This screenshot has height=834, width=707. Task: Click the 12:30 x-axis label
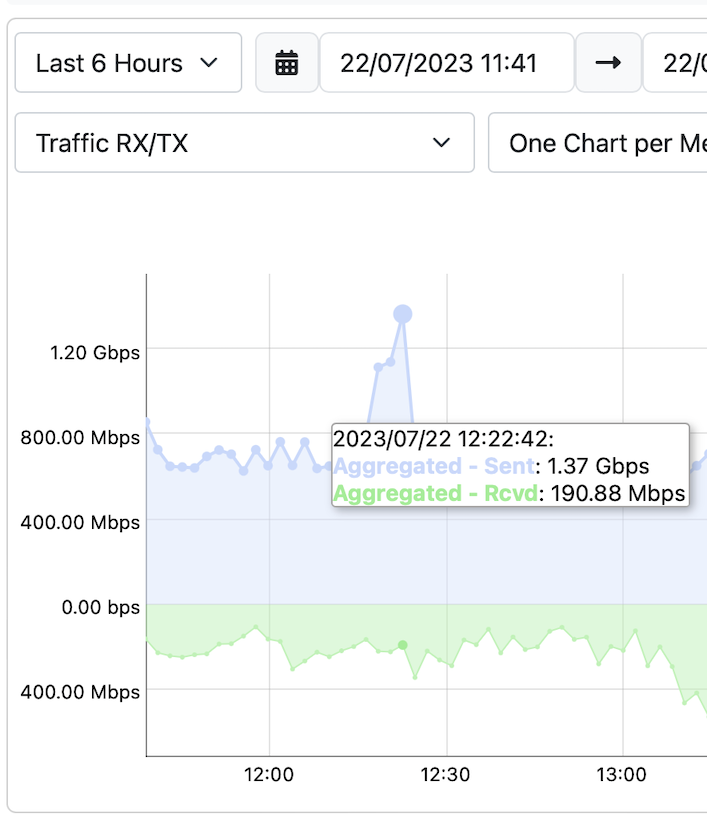point(445,774)
